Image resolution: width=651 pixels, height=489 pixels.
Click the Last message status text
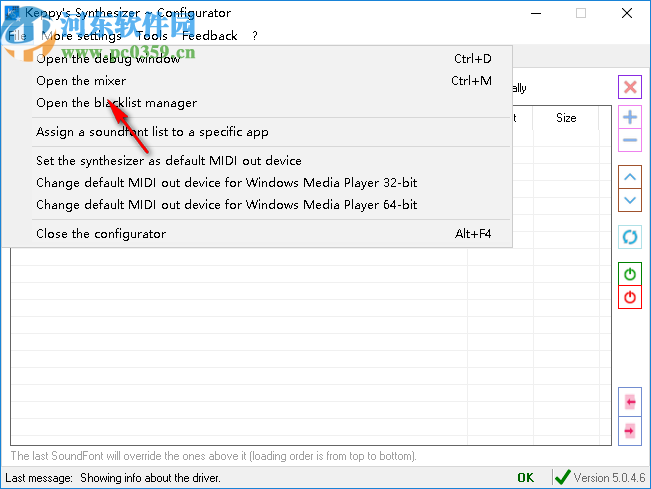pos(113,478)
